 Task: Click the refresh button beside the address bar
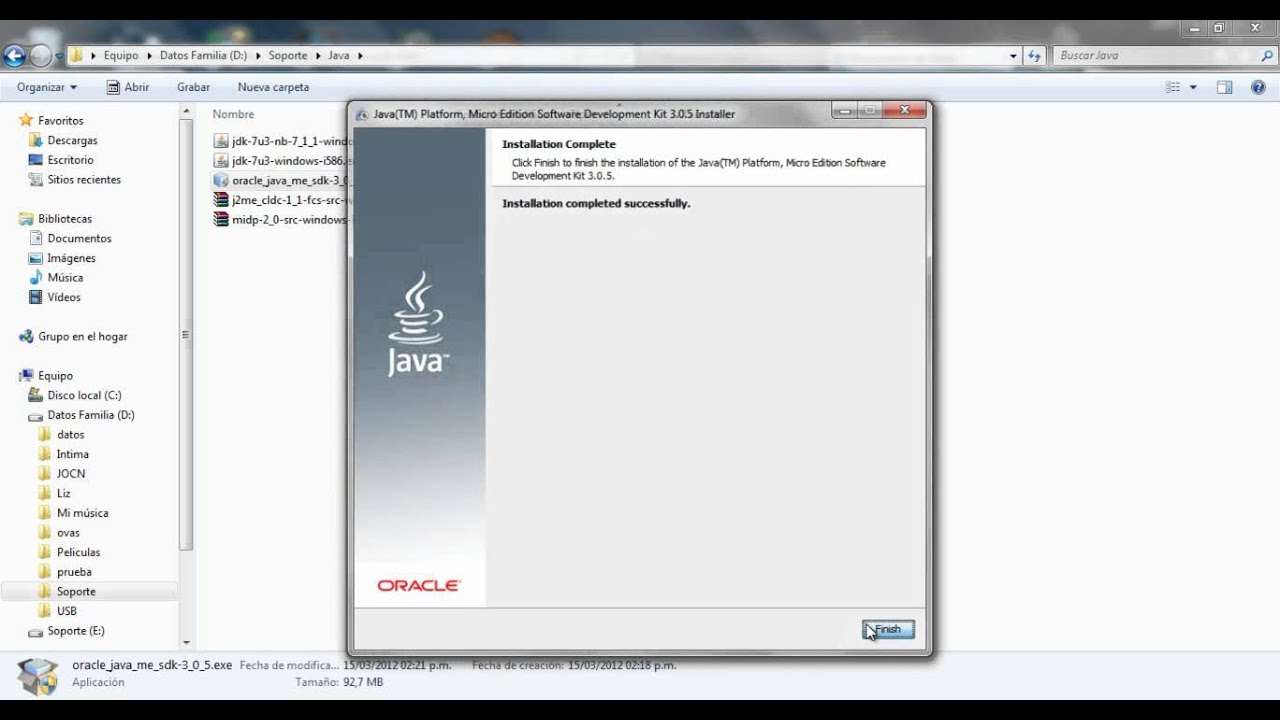[x=1035, y=56]
